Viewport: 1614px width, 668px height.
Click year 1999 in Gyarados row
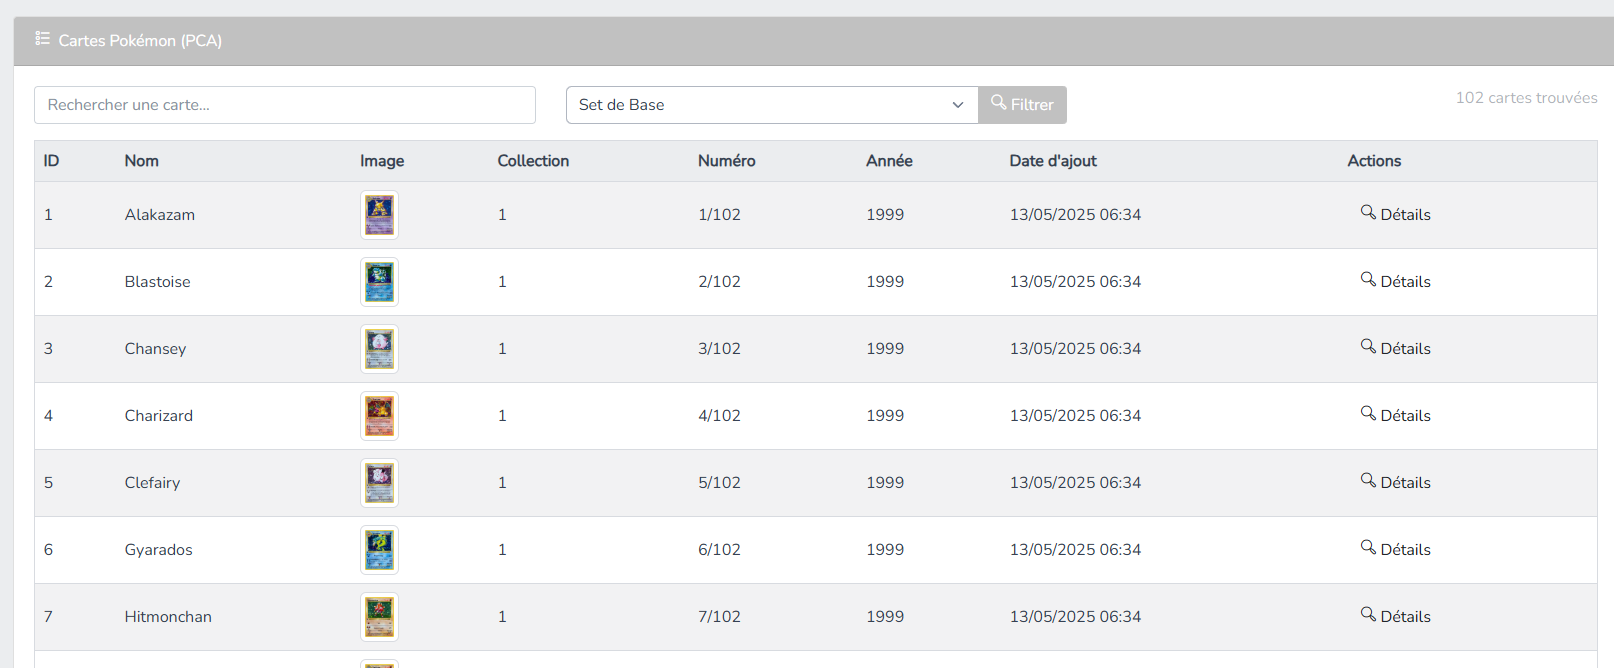[885, 550]
